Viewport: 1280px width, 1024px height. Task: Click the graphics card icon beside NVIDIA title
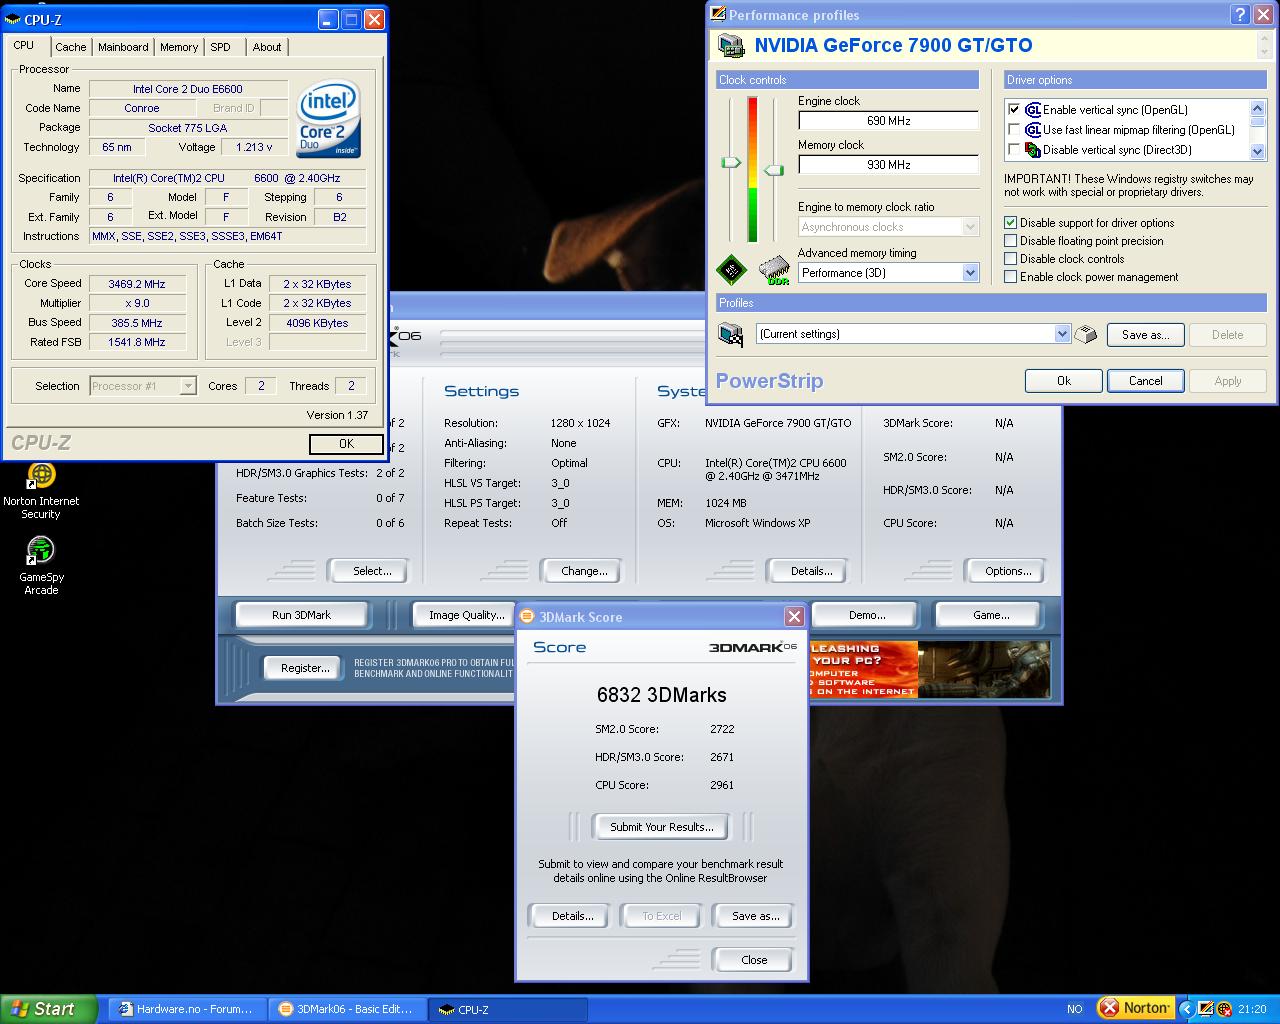point(732,45)
